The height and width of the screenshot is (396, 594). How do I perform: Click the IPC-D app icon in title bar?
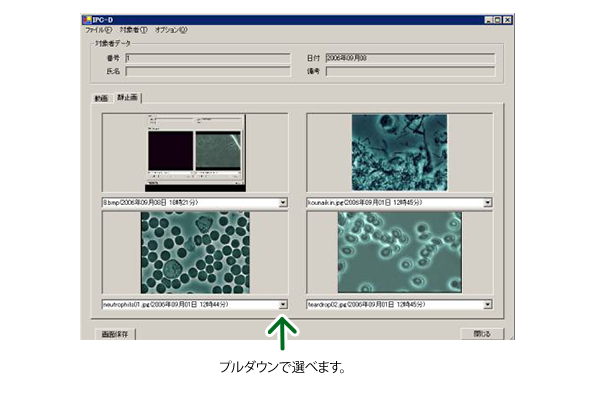click(87, 20)
